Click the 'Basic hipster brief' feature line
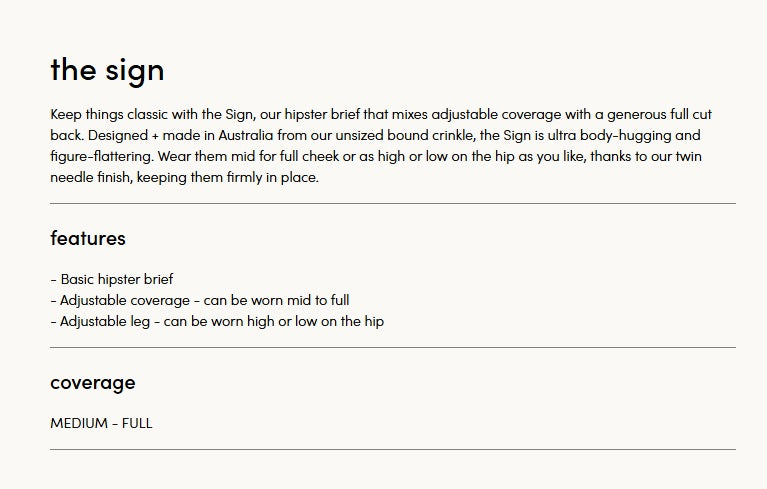 pos(112,279)
